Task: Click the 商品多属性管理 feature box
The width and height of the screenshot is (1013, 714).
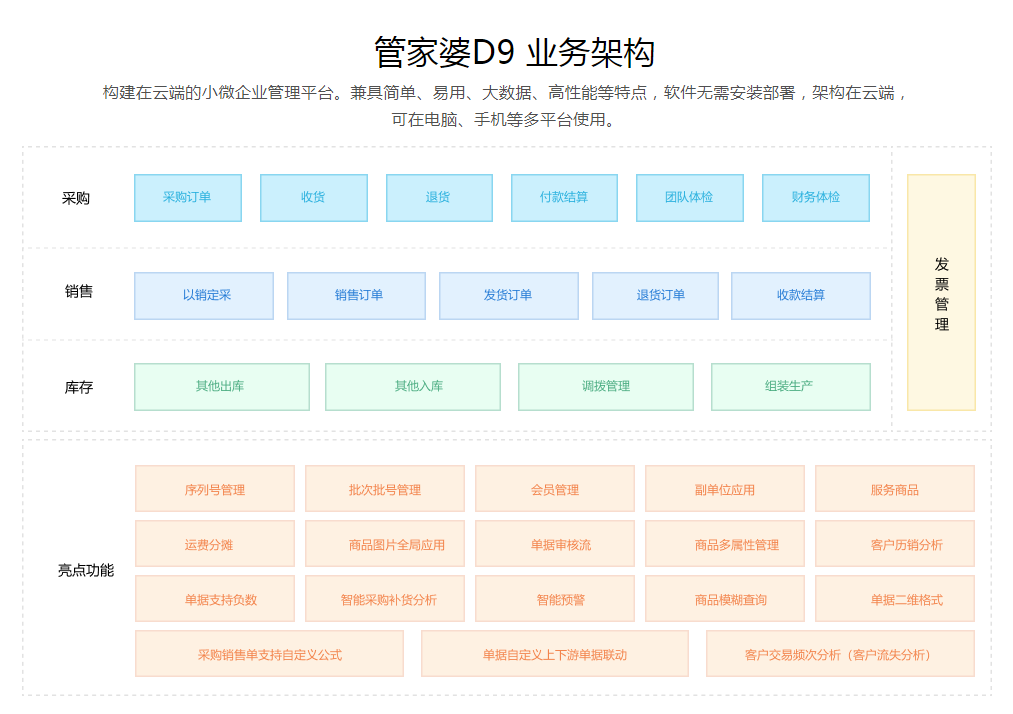Action: [725, 543]
